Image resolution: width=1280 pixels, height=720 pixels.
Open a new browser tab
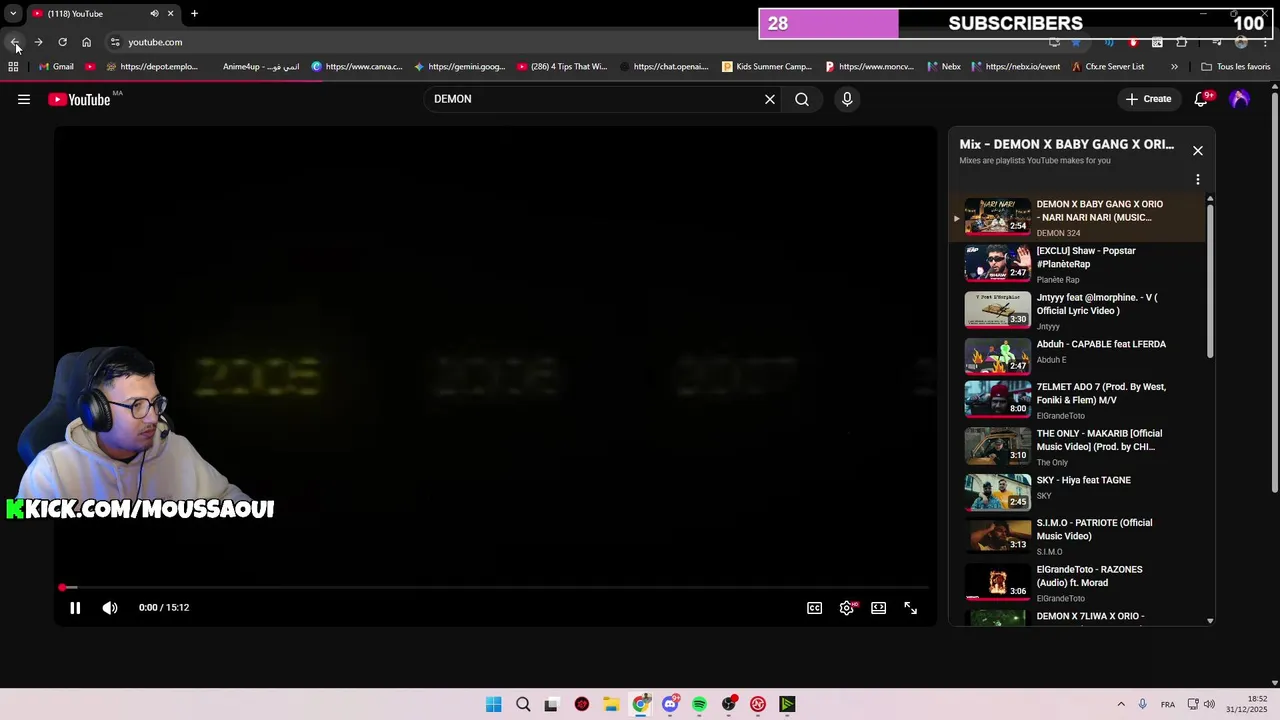pyautogui.click(x=194, y=14)
